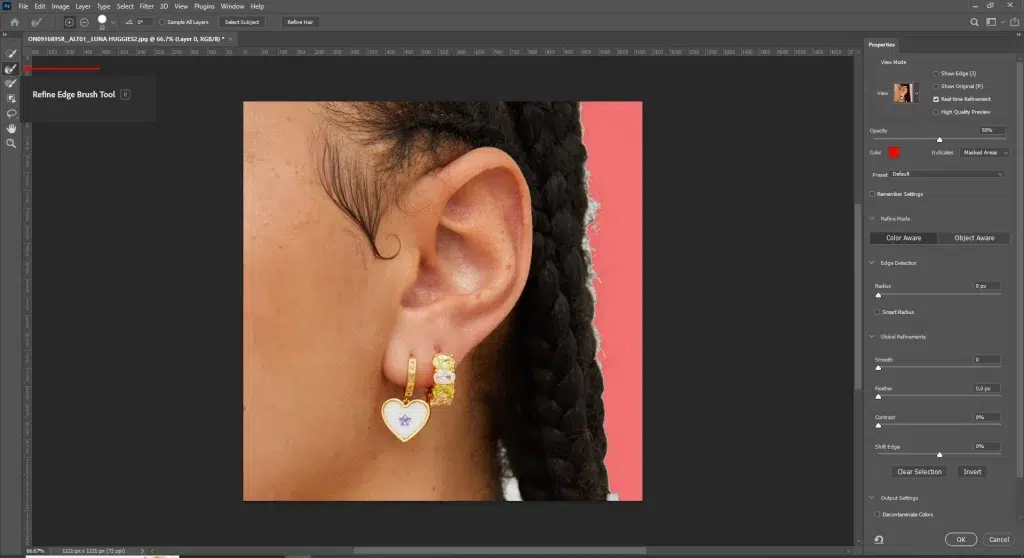Enable High Quality Preview checkbox
Image resolution: width=1024 pixels, height=558 pixels.
(x=936, y=112)
